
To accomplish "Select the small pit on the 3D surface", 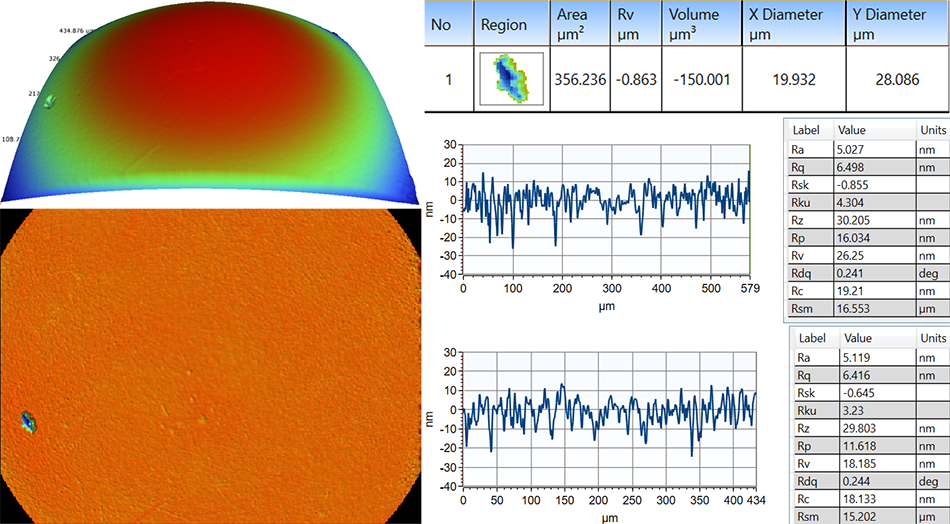I will pyautogui.click(x=54, y=98).
